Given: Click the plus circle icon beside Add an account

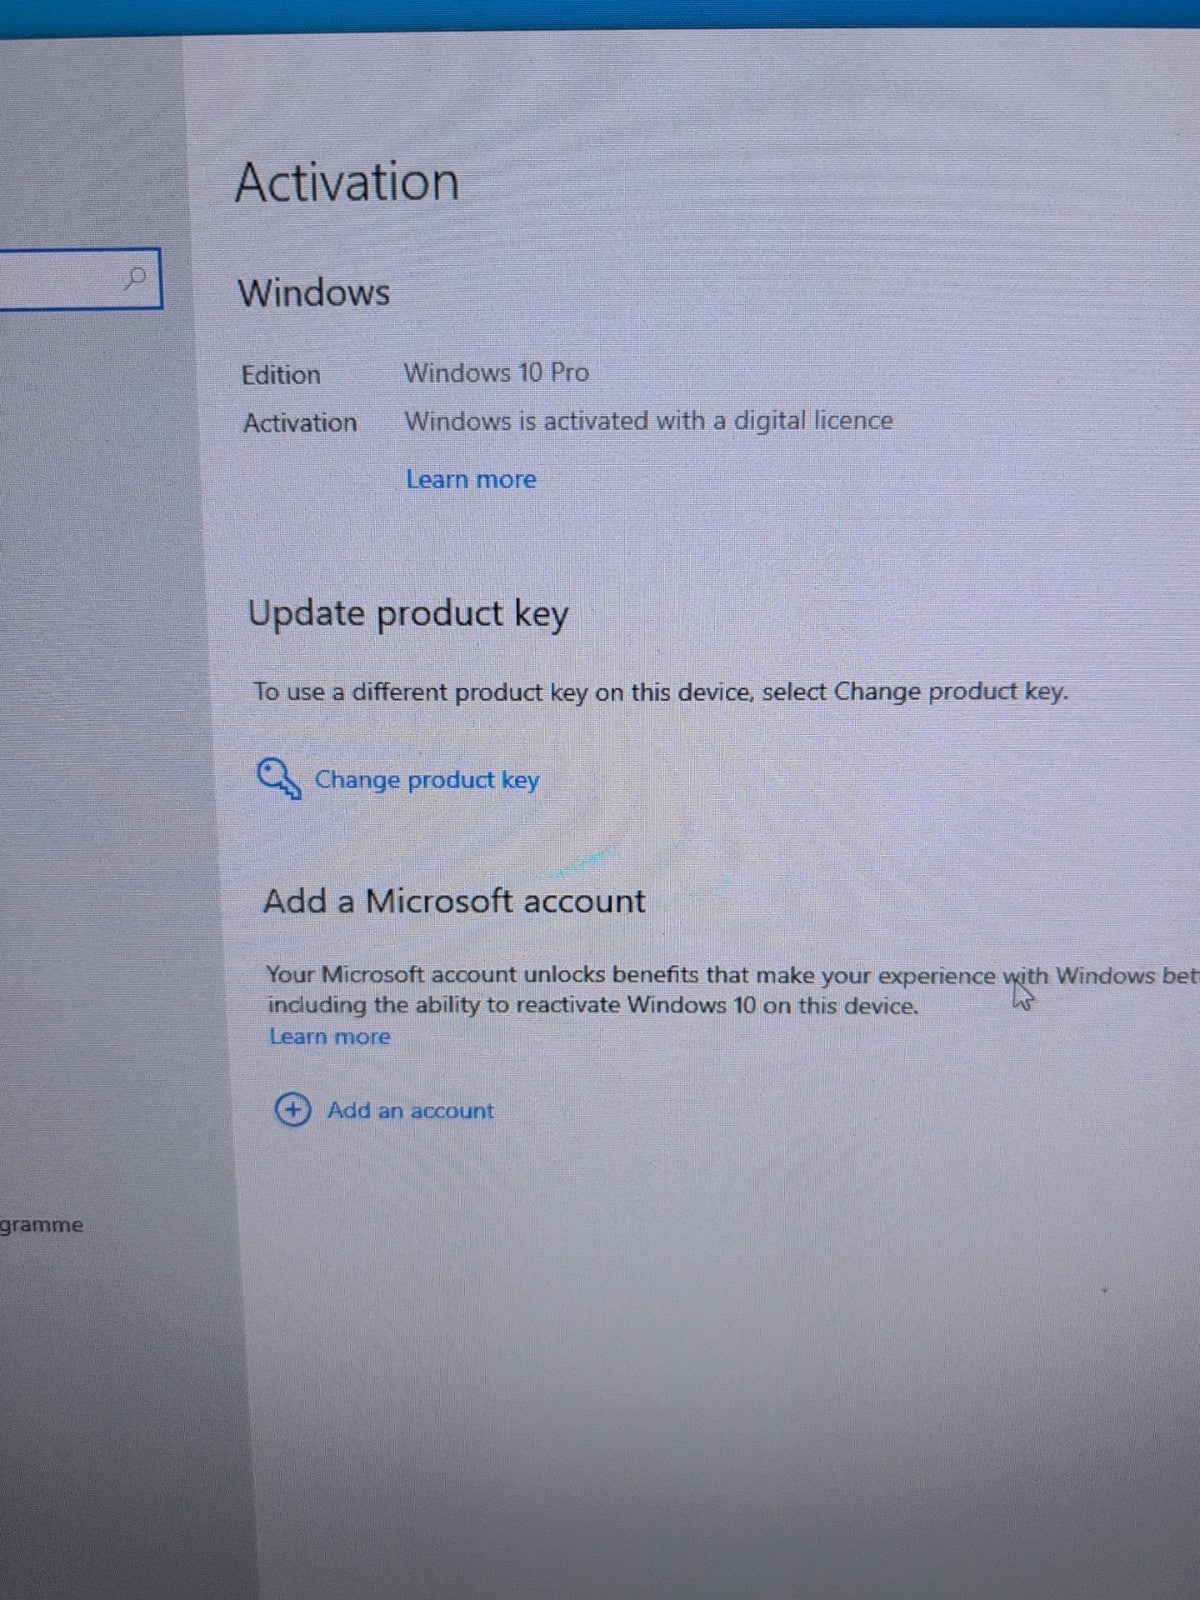Looking at the screenshot, I should click(x=292, y=1109).
